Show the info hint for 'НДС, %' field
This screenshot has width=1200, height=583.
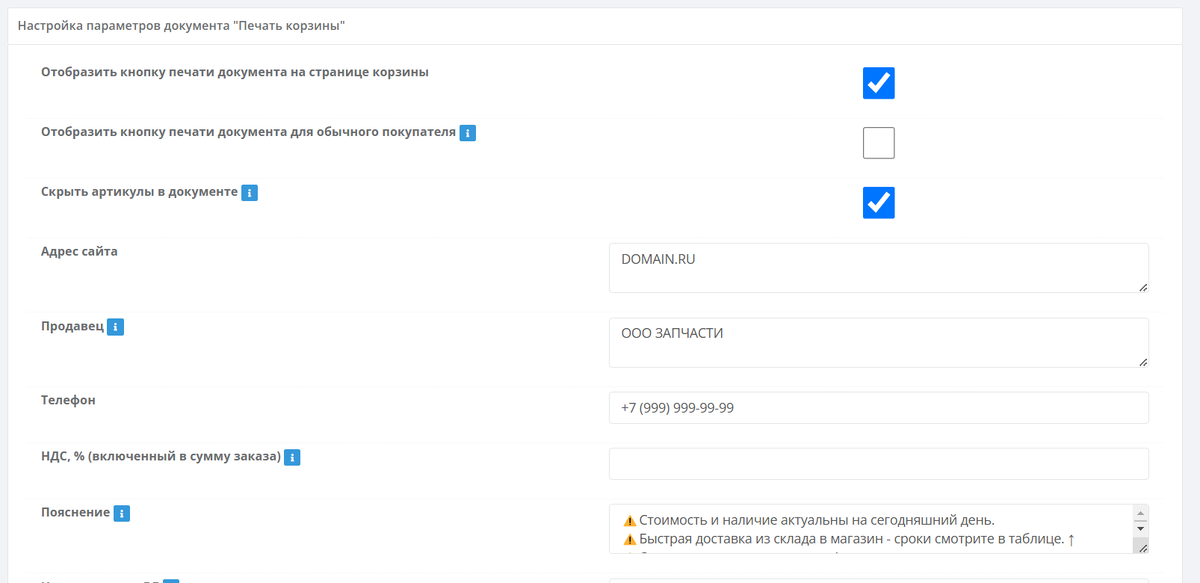(293, 457)
